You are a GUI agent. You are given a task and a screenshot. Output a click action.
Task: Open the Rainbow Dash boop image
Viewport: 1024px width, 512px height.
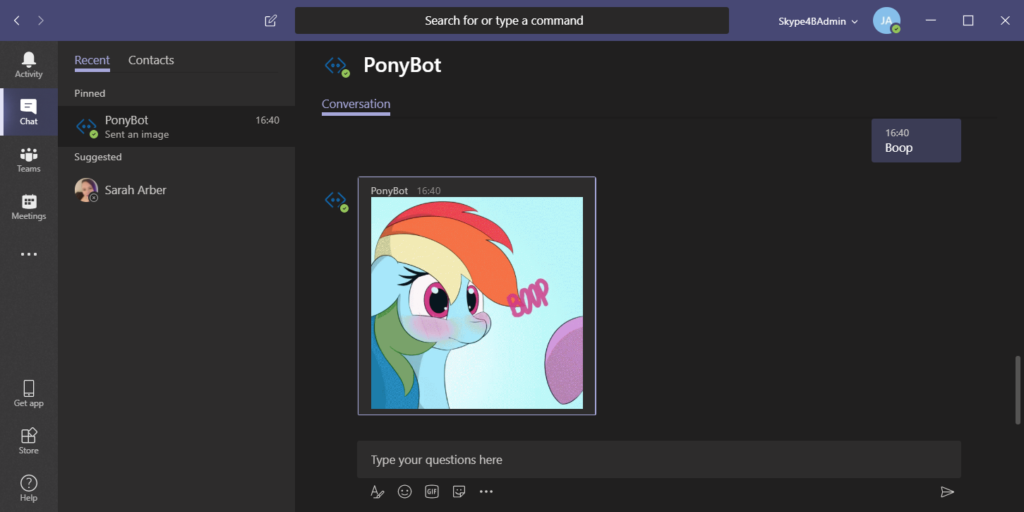click(x=477, y=303)
